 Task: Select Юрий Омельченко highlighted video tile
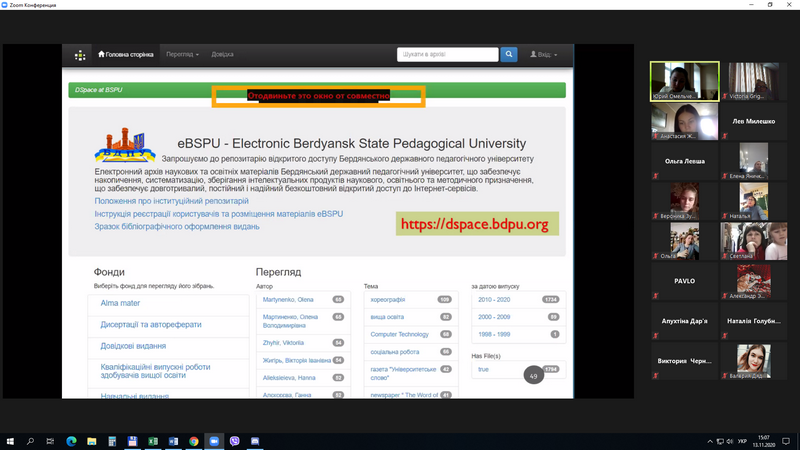point(685,82)
